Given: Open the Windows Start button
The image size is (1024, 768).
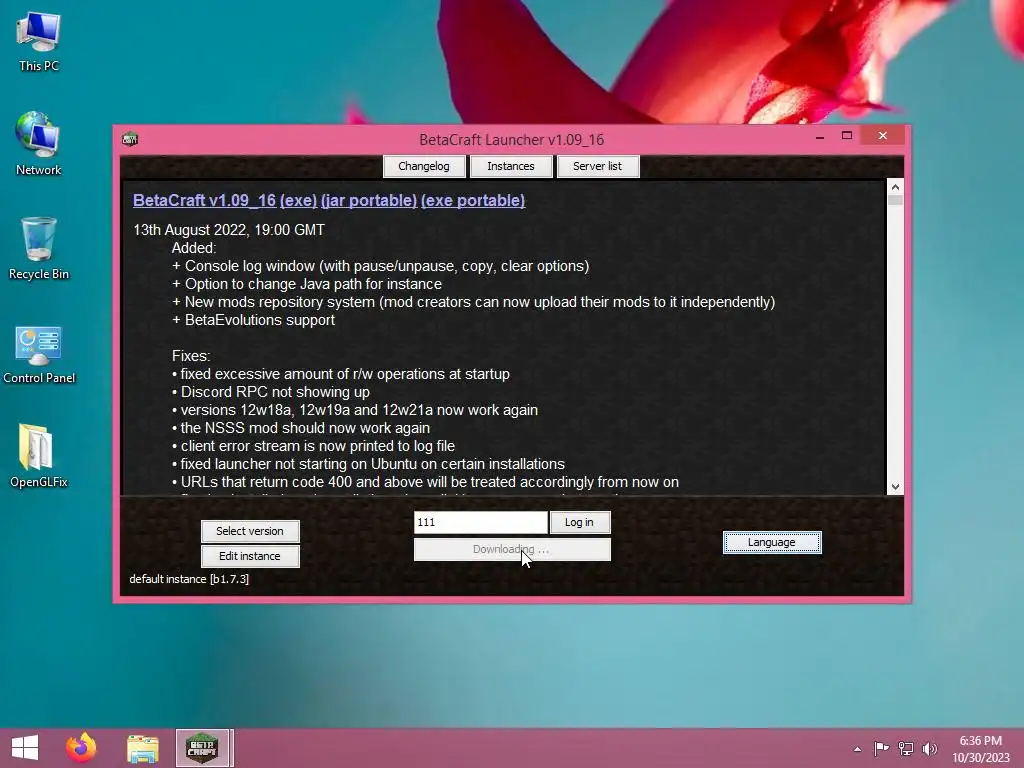Looking at the screenshot, I should click(25, 748).
